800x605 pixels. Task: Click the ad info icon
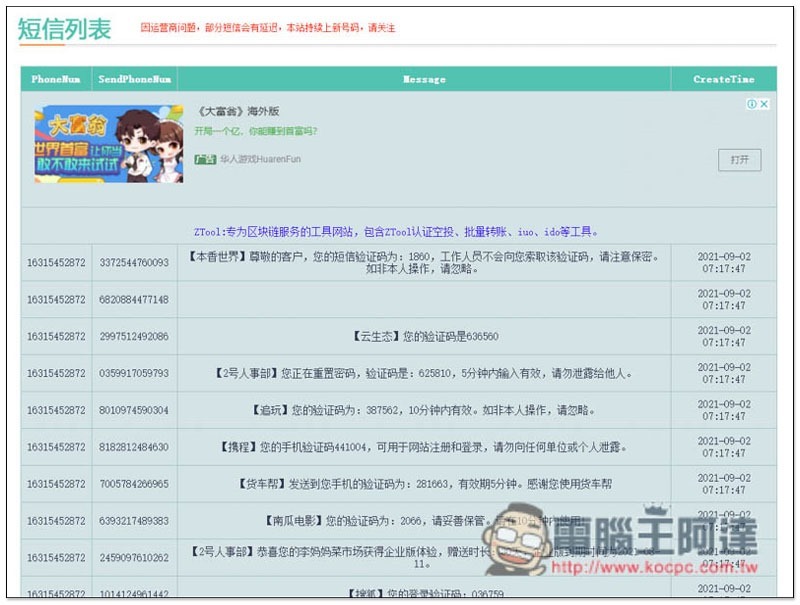pyautogui.click(x=752, y=104)
